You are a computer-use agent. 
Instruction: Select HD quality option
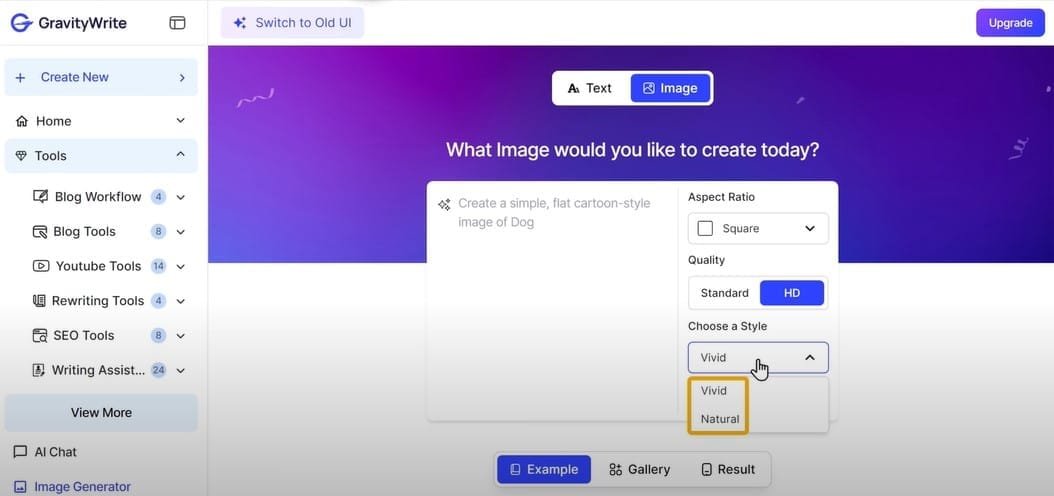792,293
